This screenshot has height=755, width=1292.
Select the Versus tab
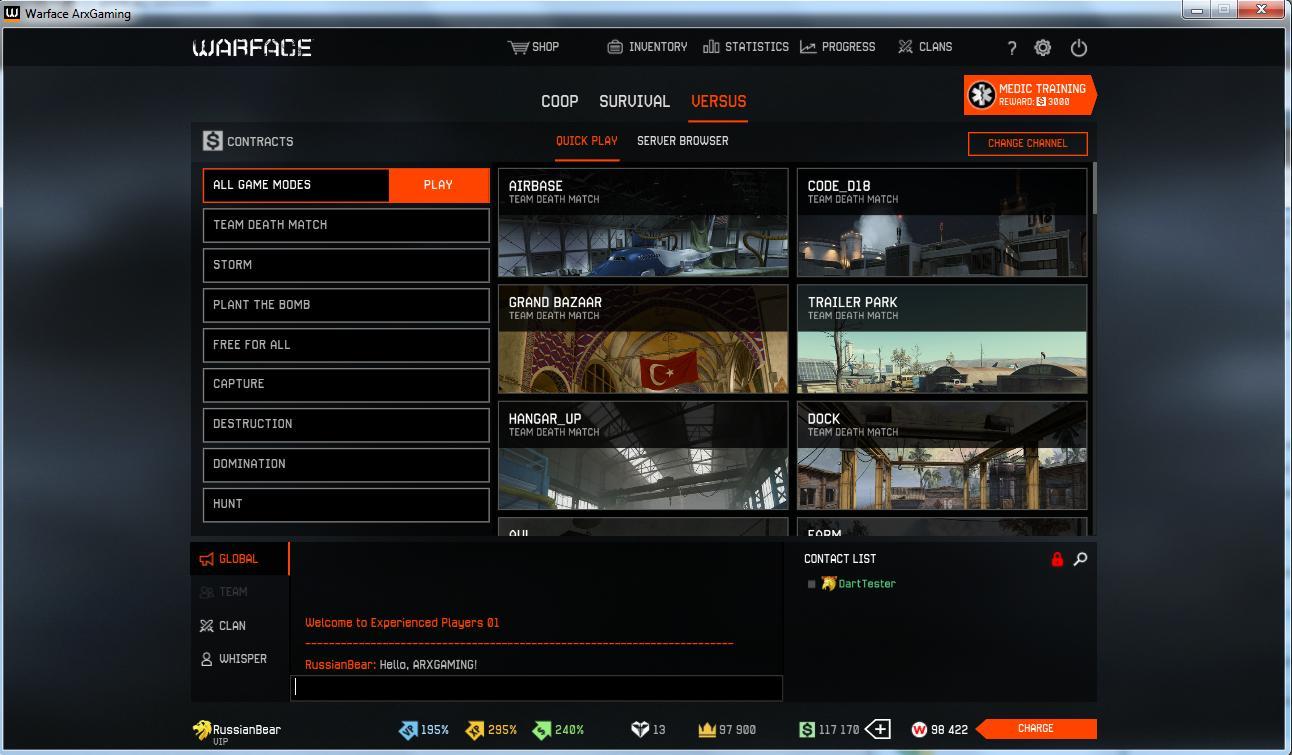click(x=718, y=101)
